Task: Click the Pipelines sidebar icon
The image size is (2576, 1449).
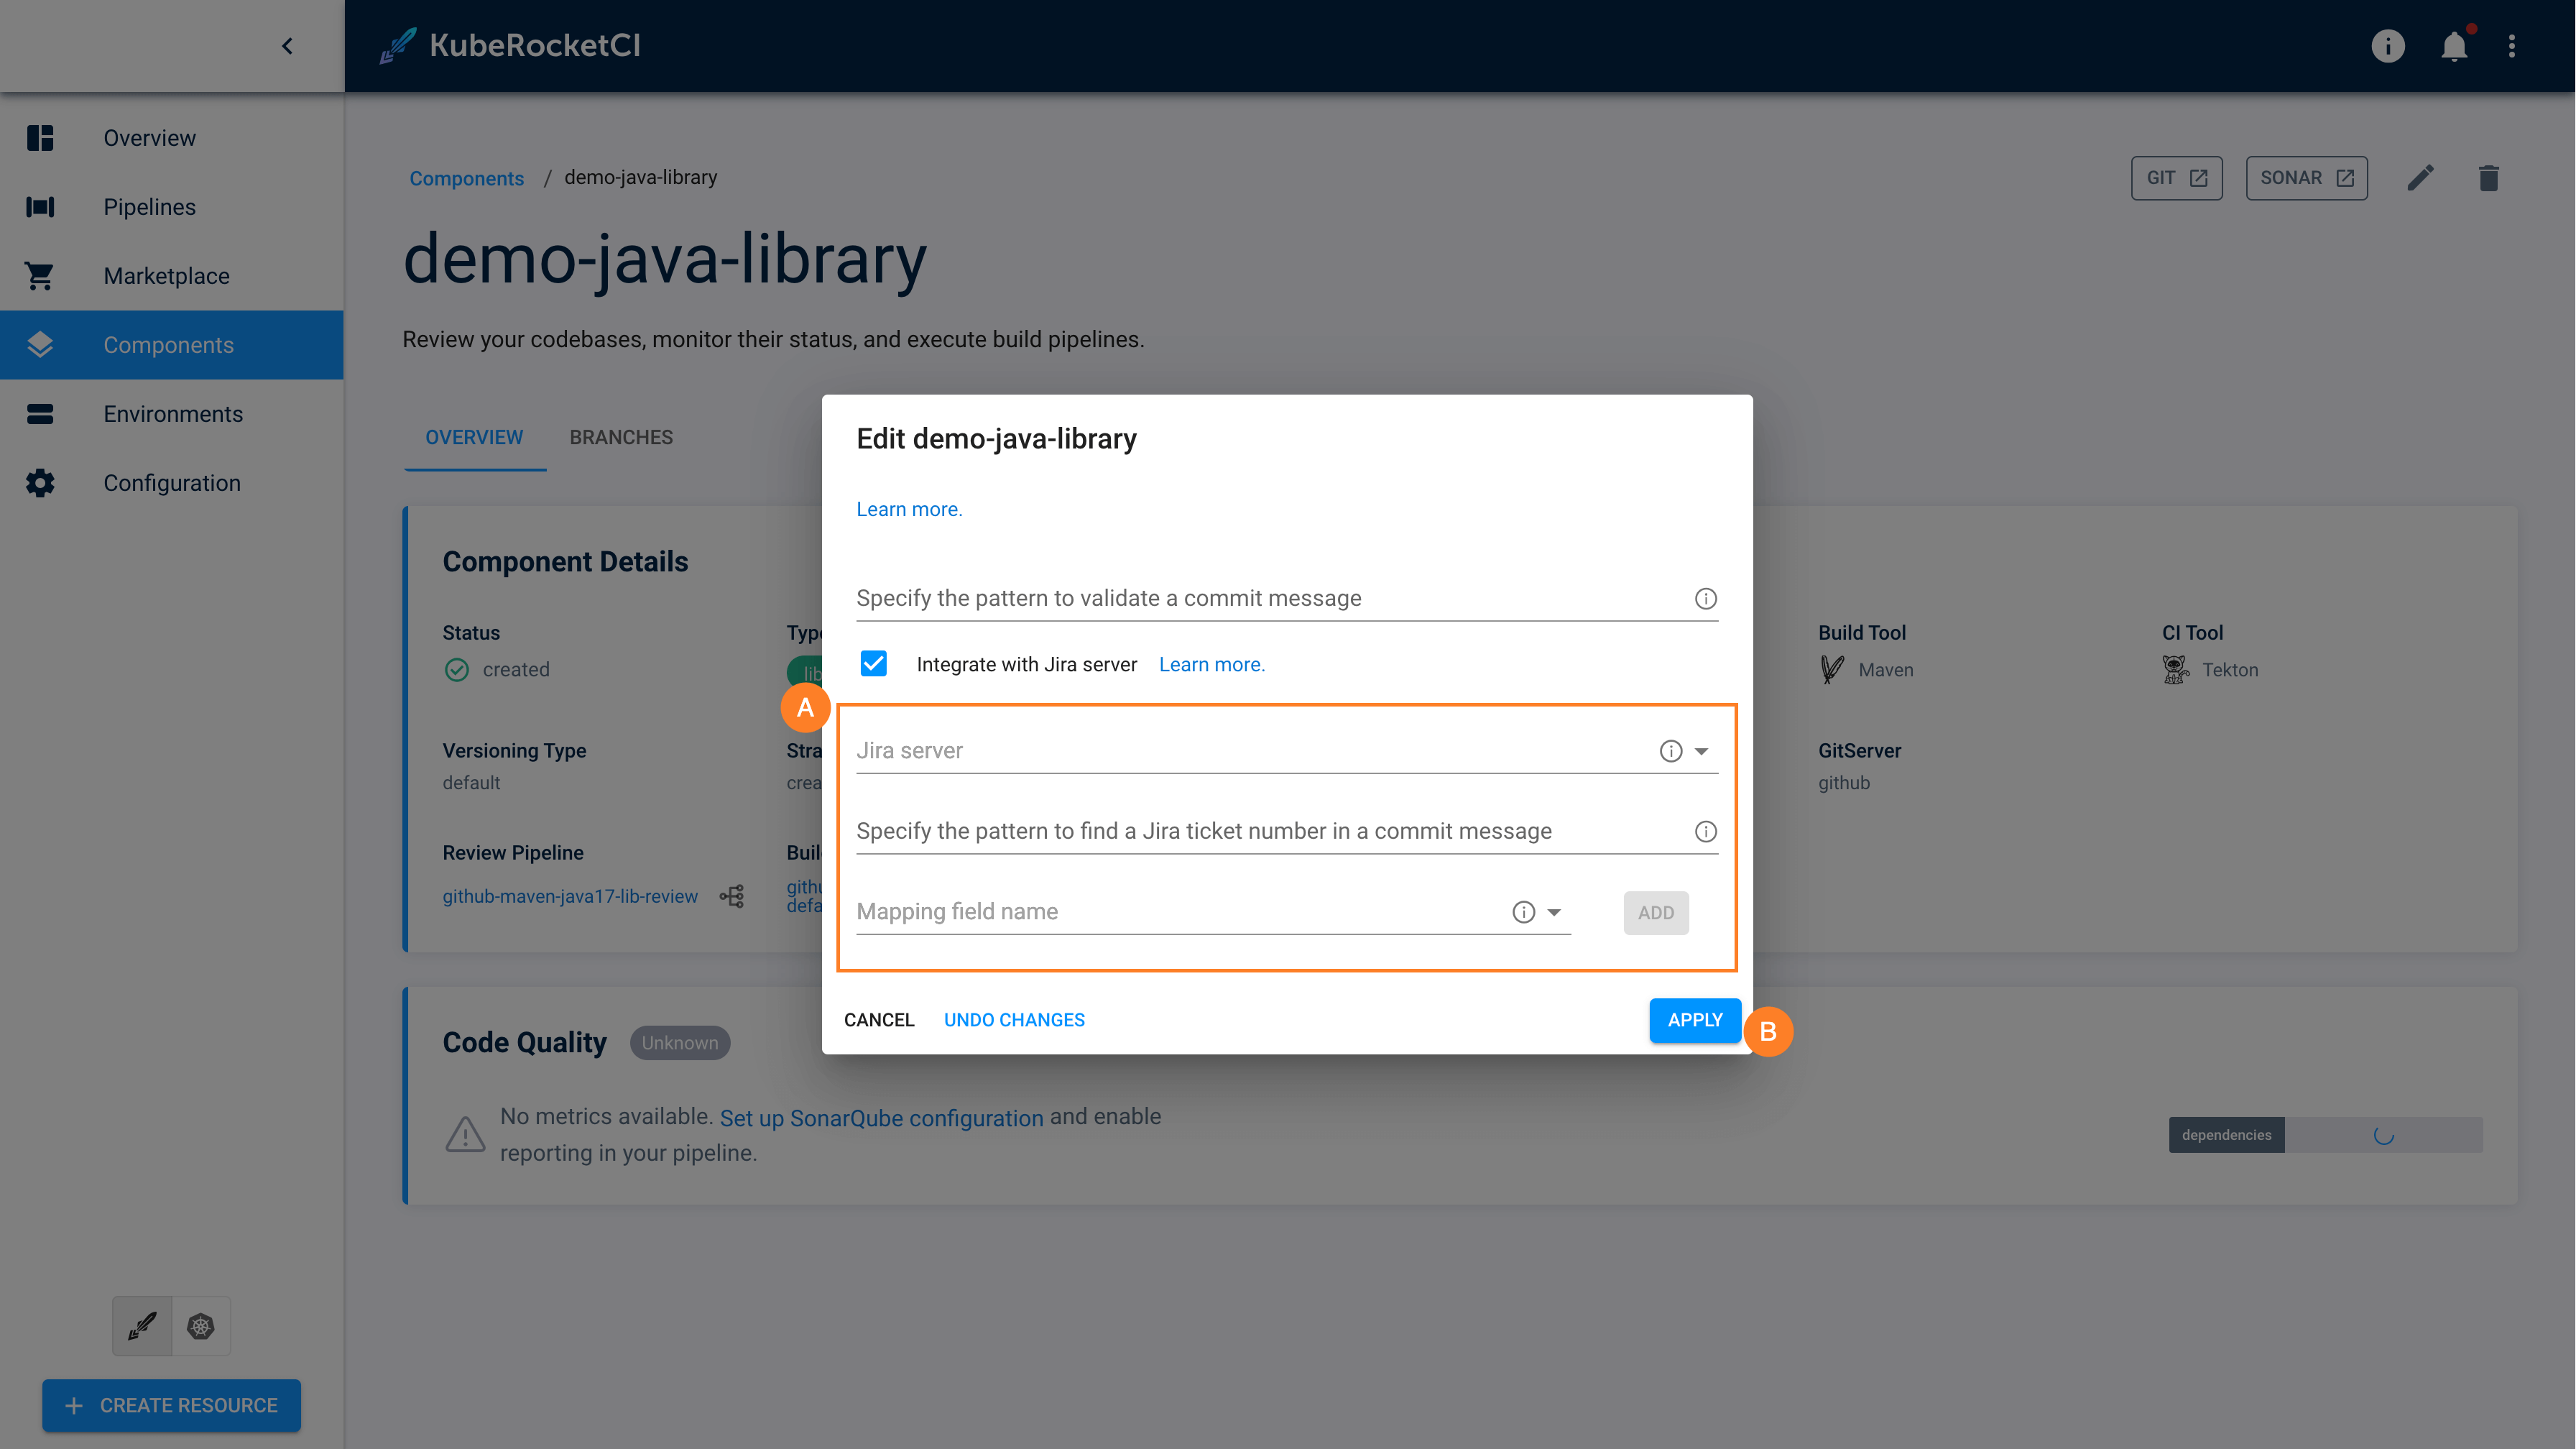Action: pos(41,207)
